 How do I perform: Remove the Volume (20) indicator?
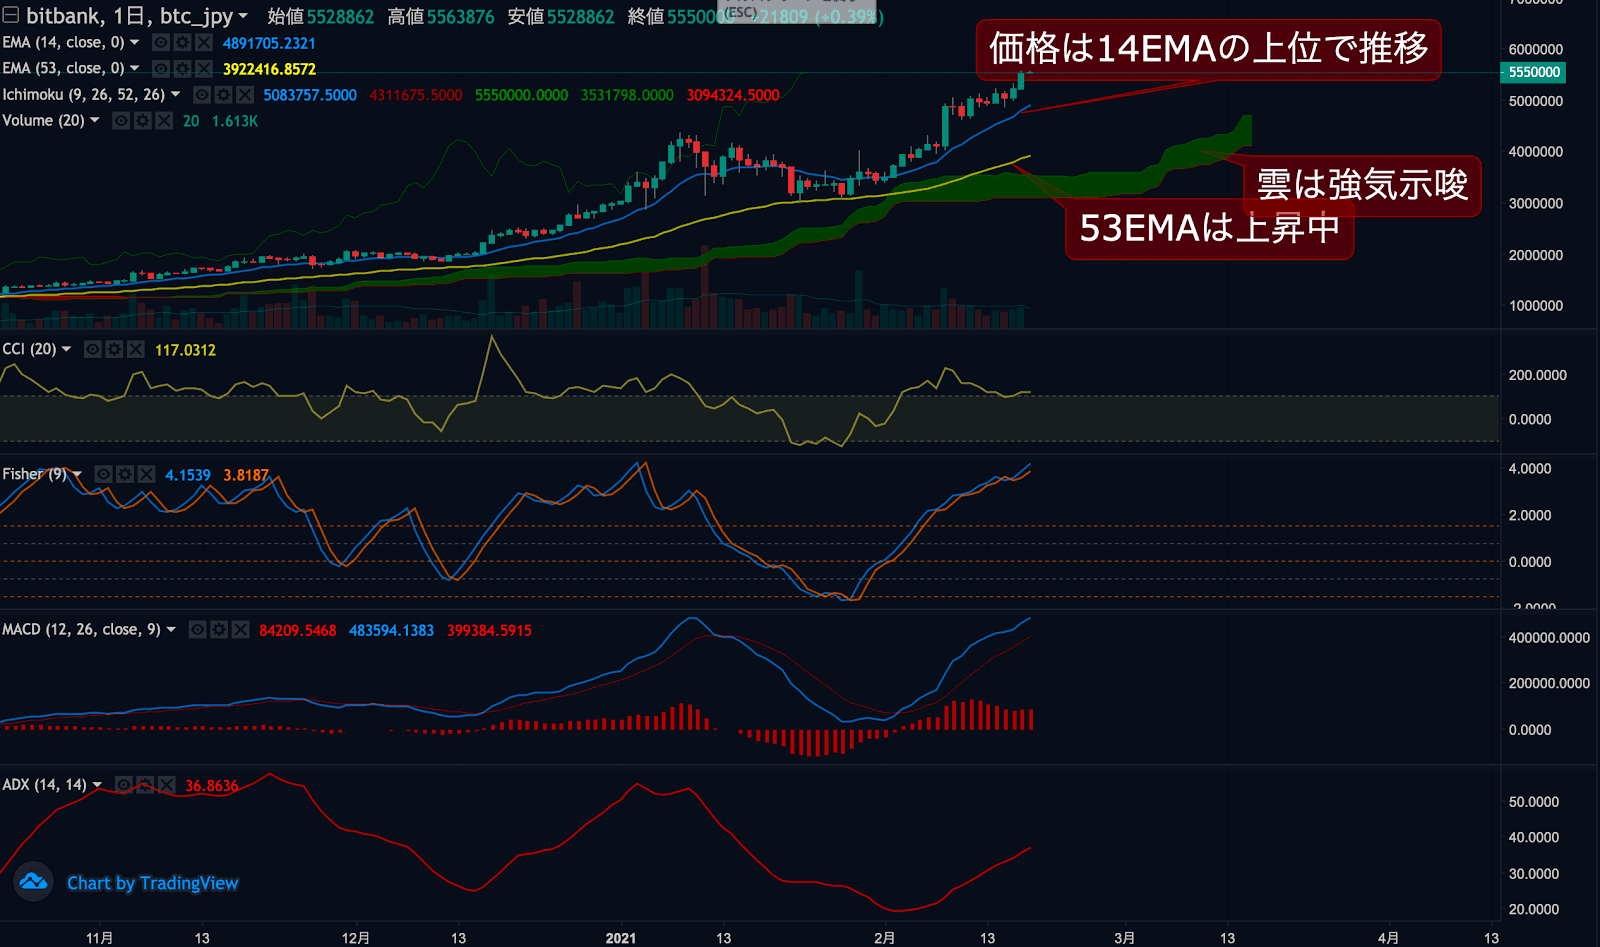click(163, 120)
